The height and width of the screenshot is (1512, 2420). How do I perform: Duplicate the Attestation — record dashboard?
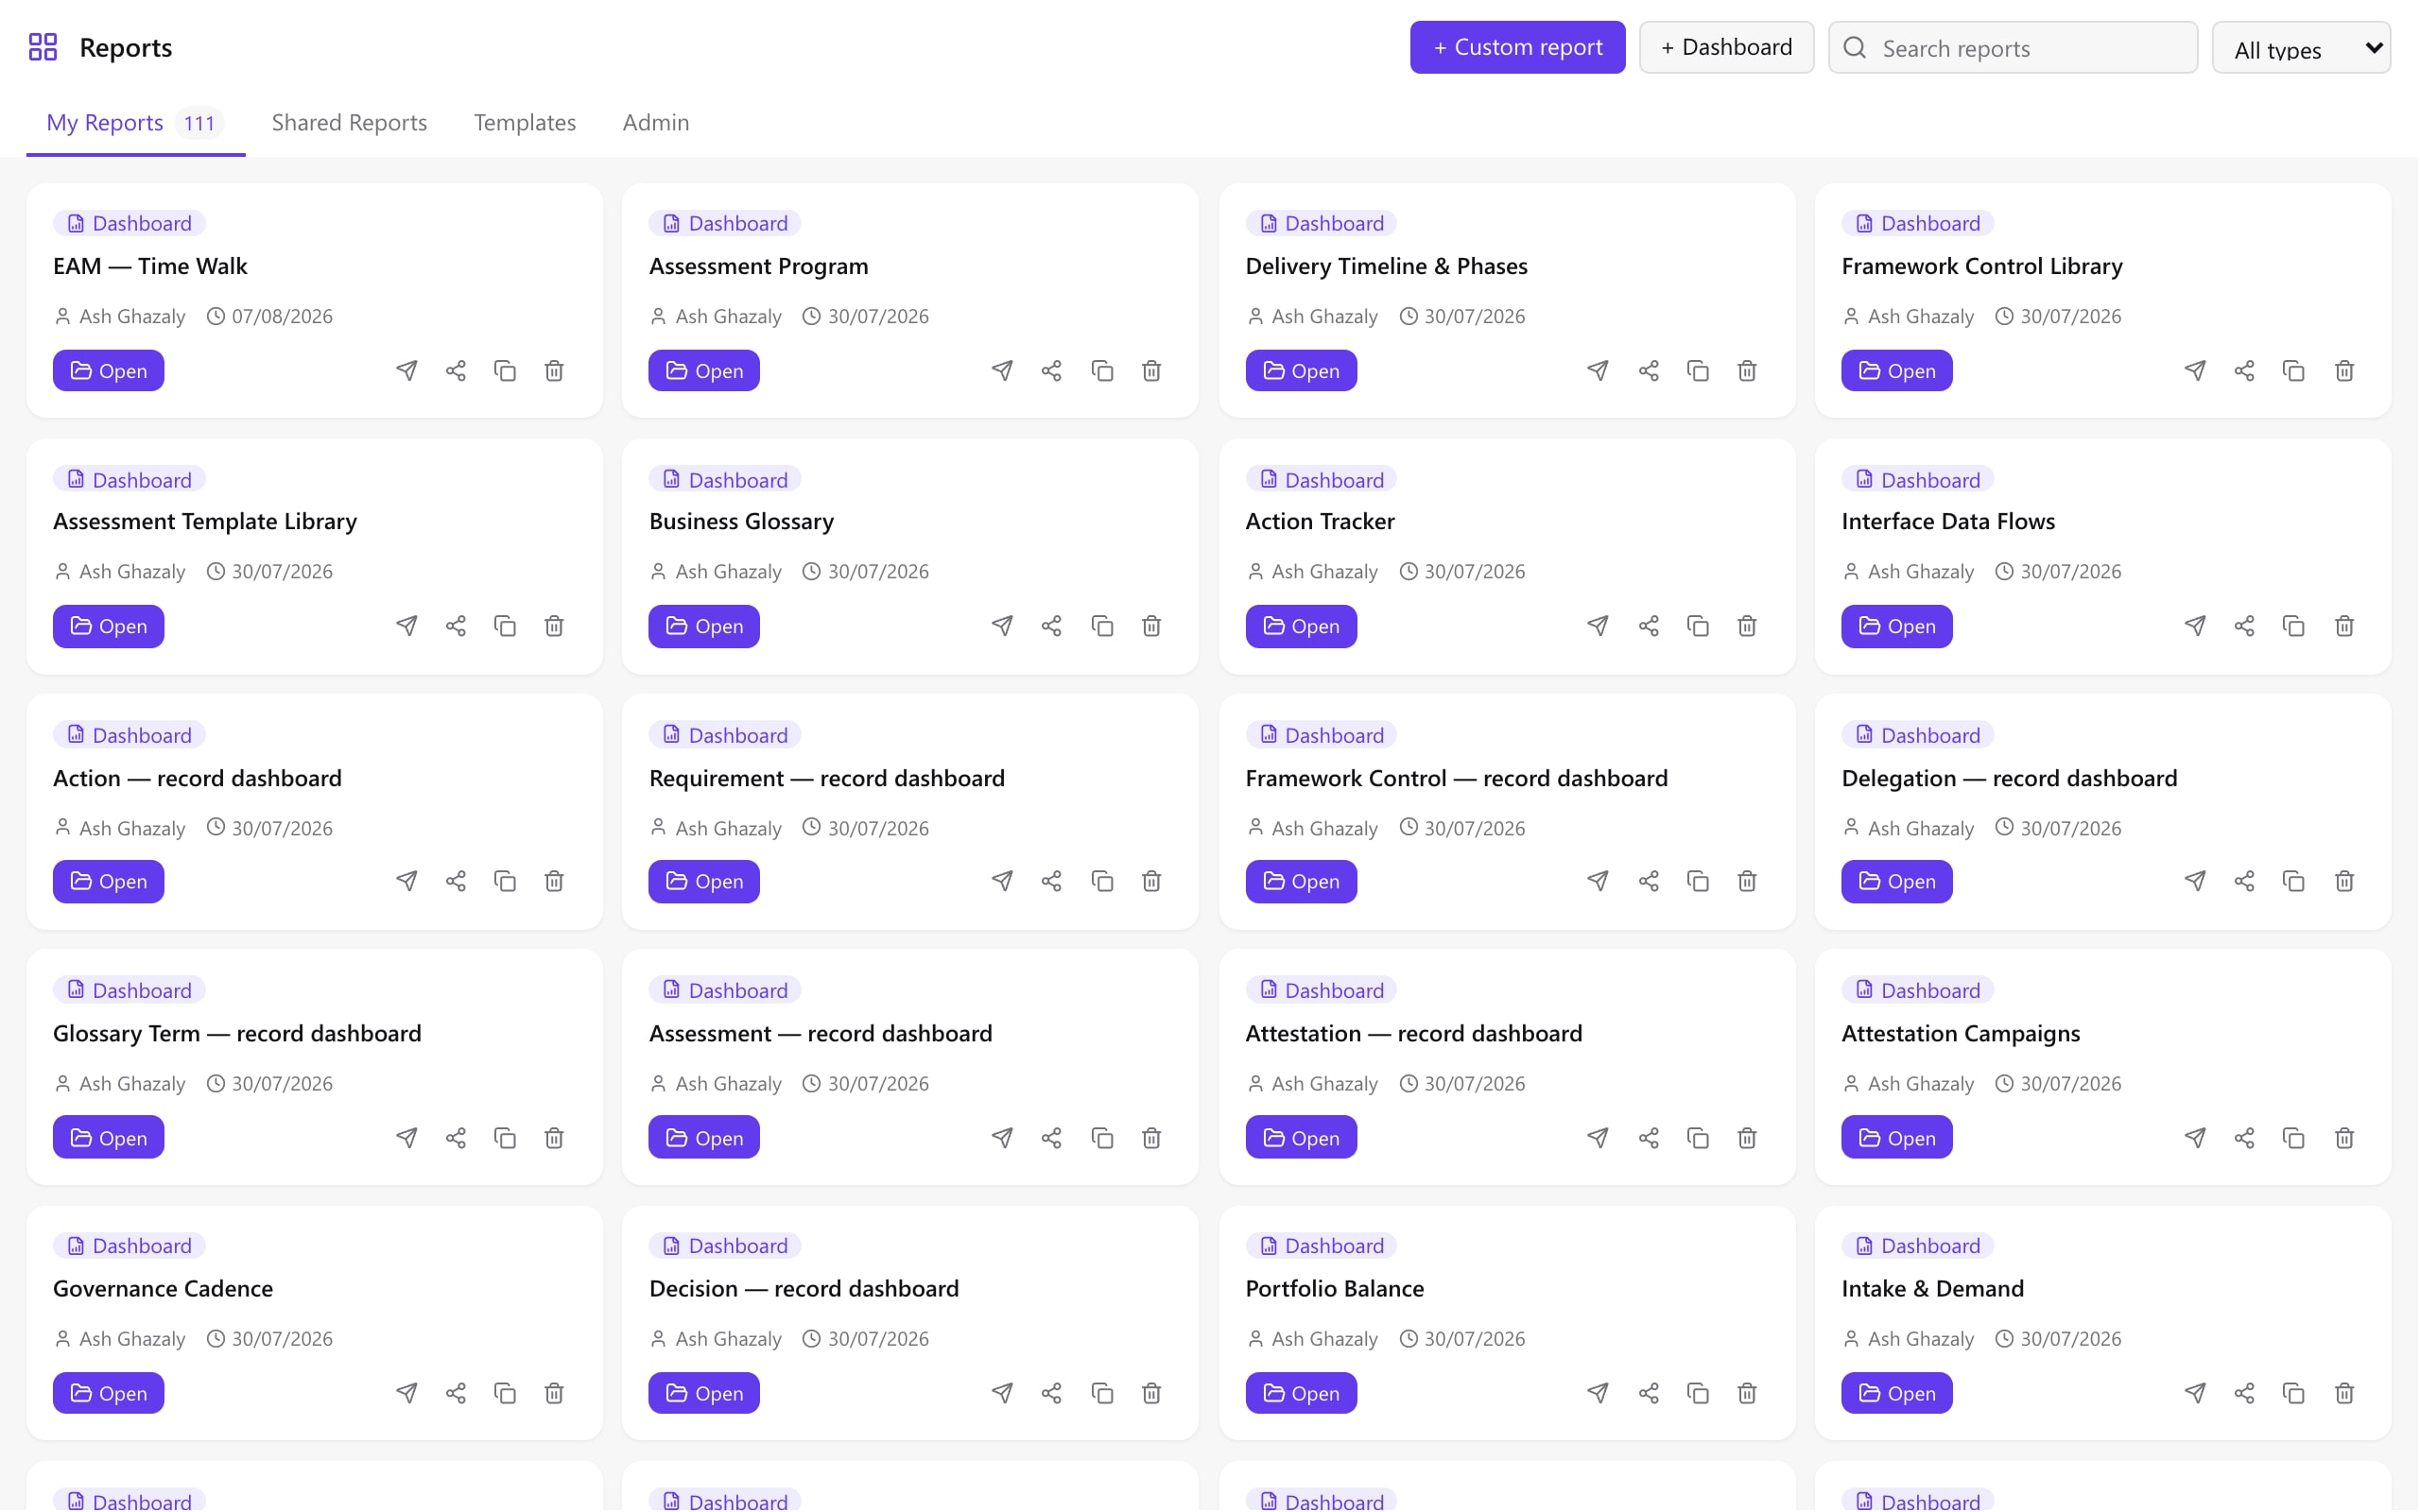click(1699, 1138)
